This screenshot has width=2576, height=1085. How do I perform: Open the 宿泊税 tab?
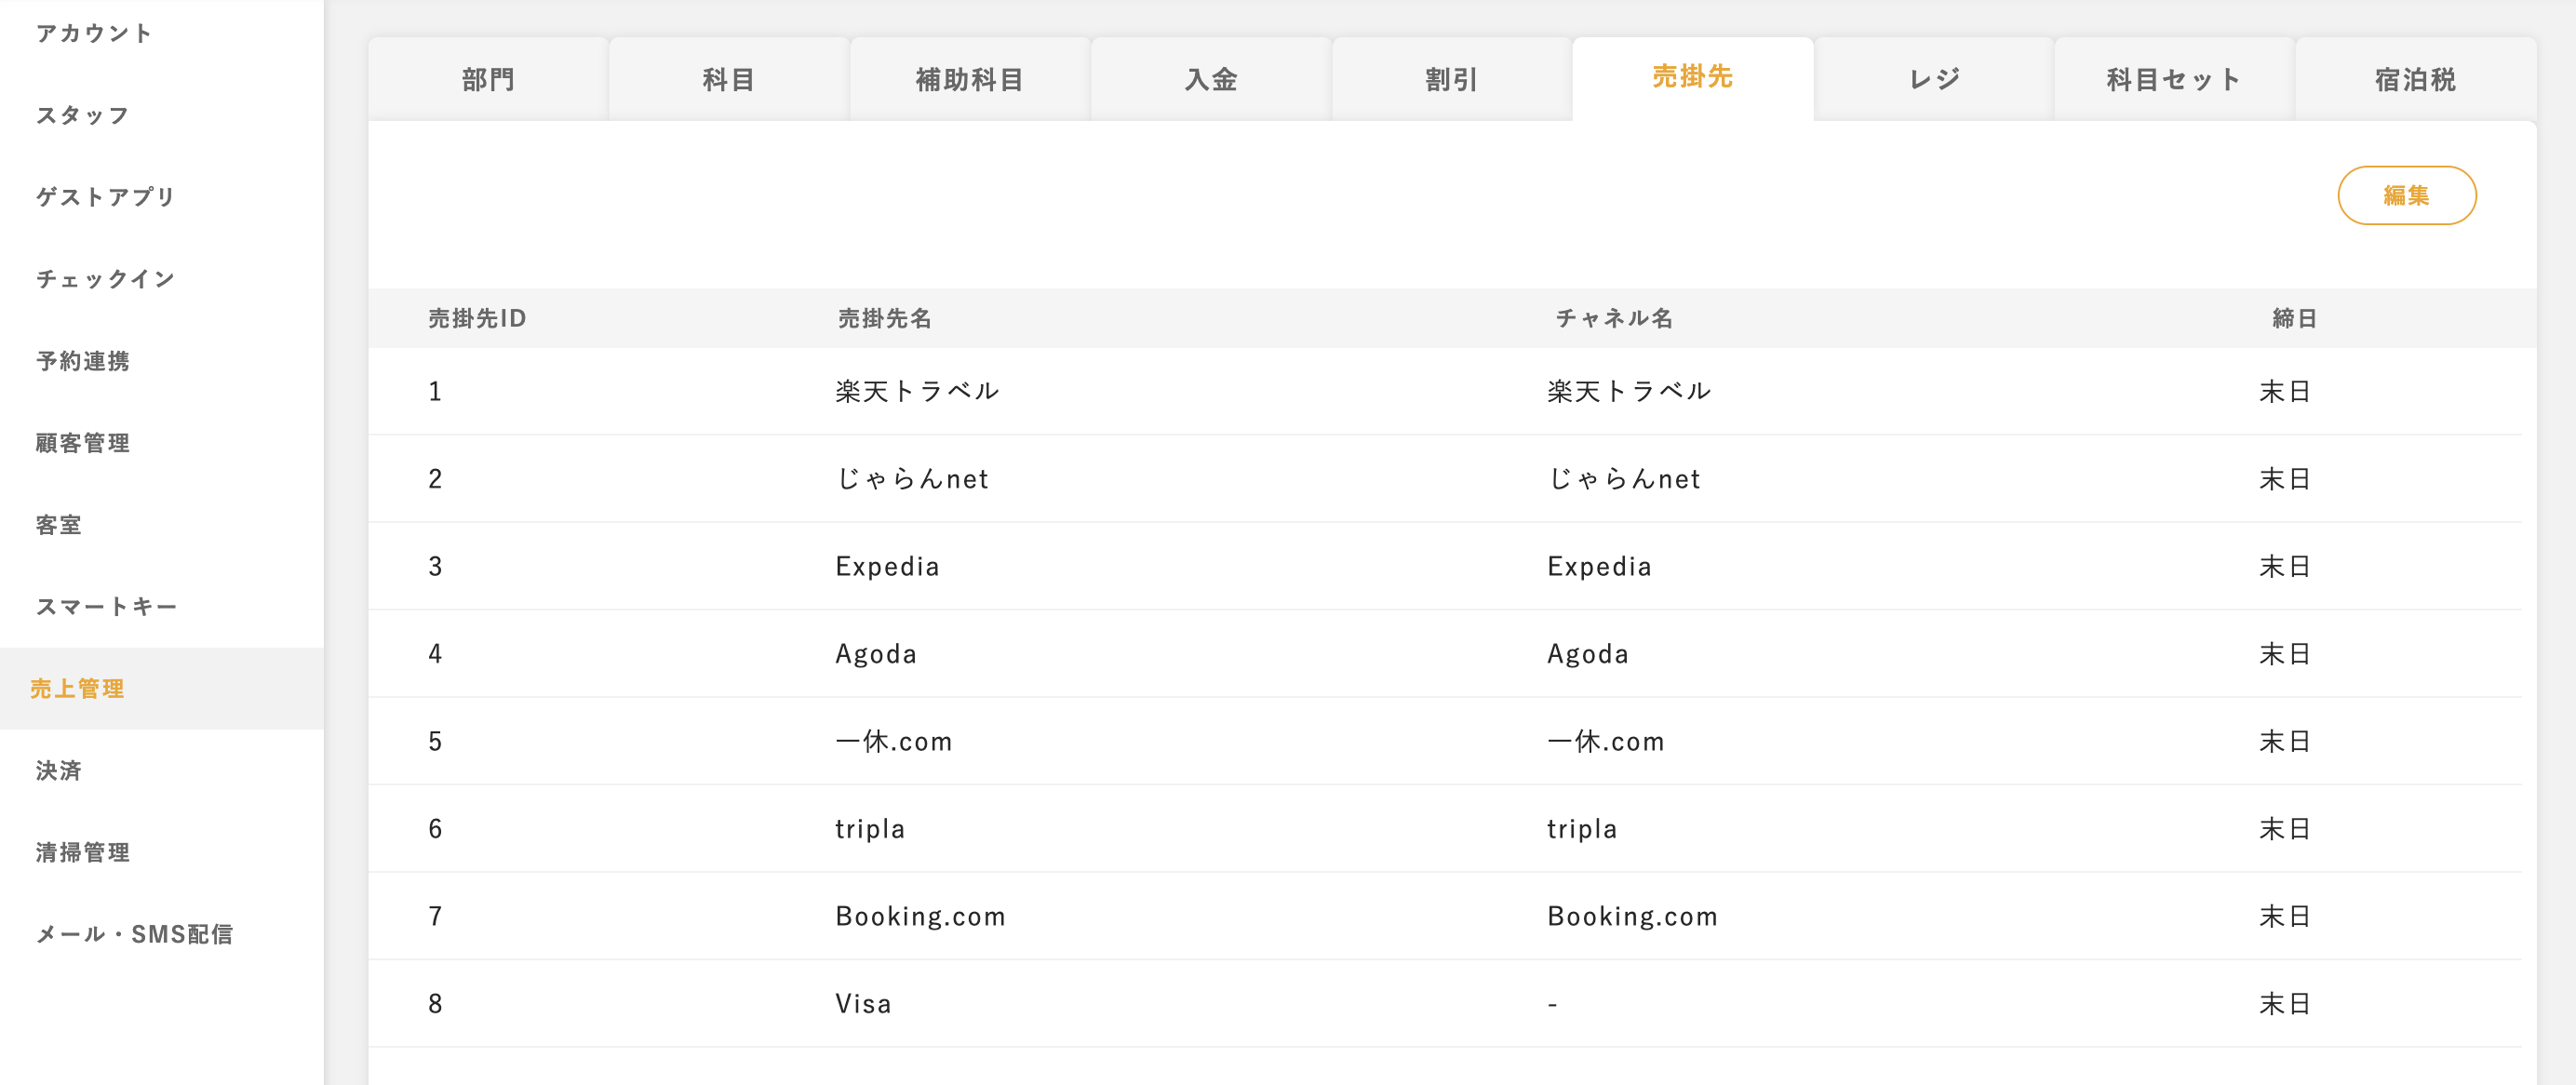point(2416,79)
